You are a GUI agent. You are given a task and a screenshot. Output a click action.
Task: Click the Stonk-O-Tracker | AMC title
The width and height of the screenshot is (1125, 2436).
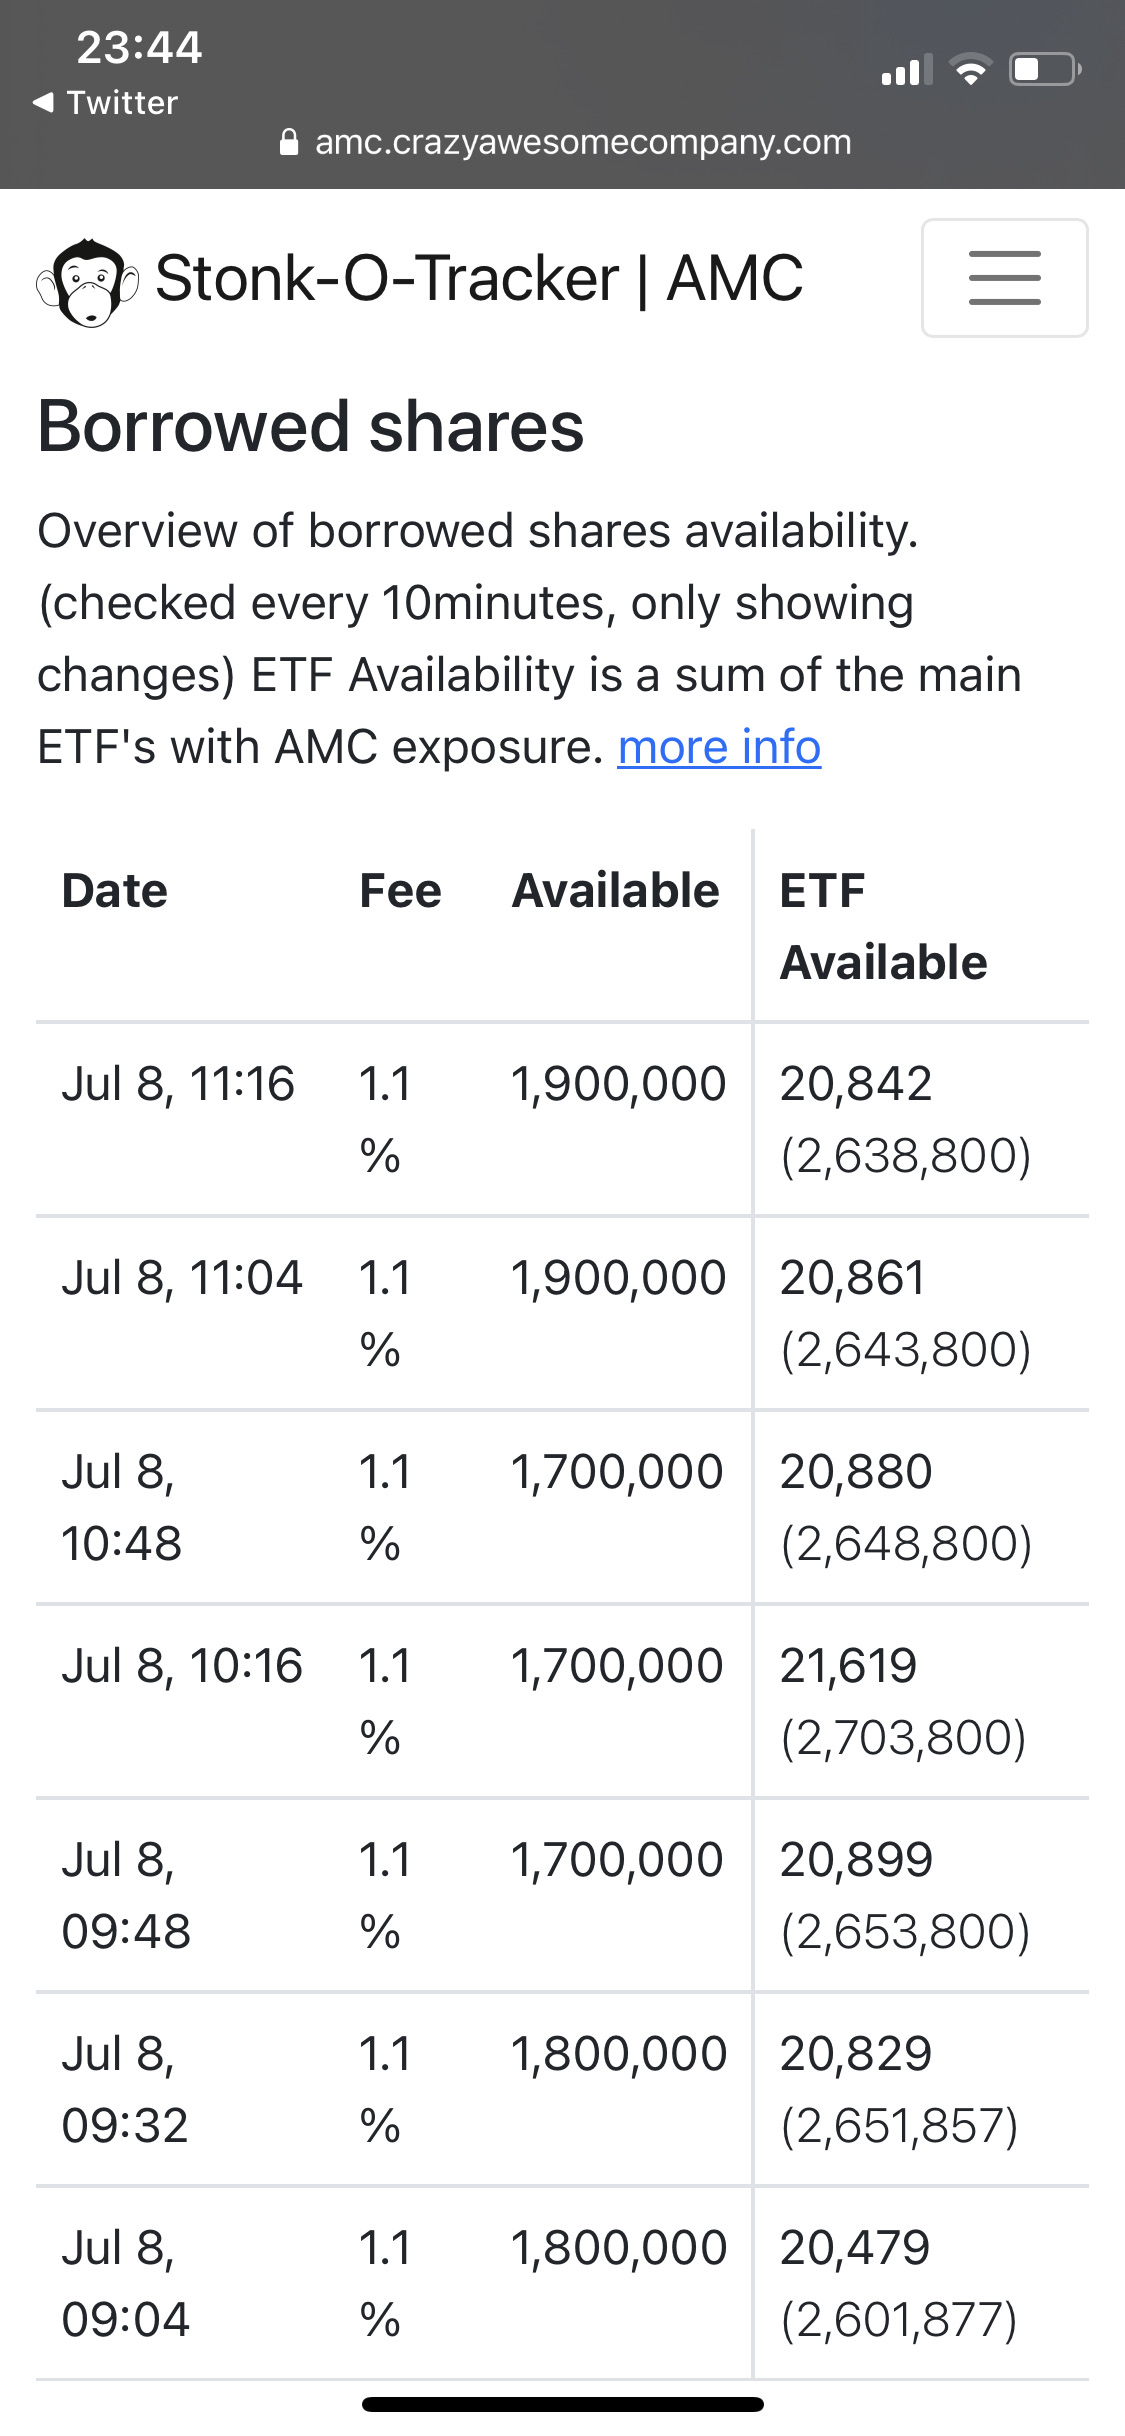(479, 278)
